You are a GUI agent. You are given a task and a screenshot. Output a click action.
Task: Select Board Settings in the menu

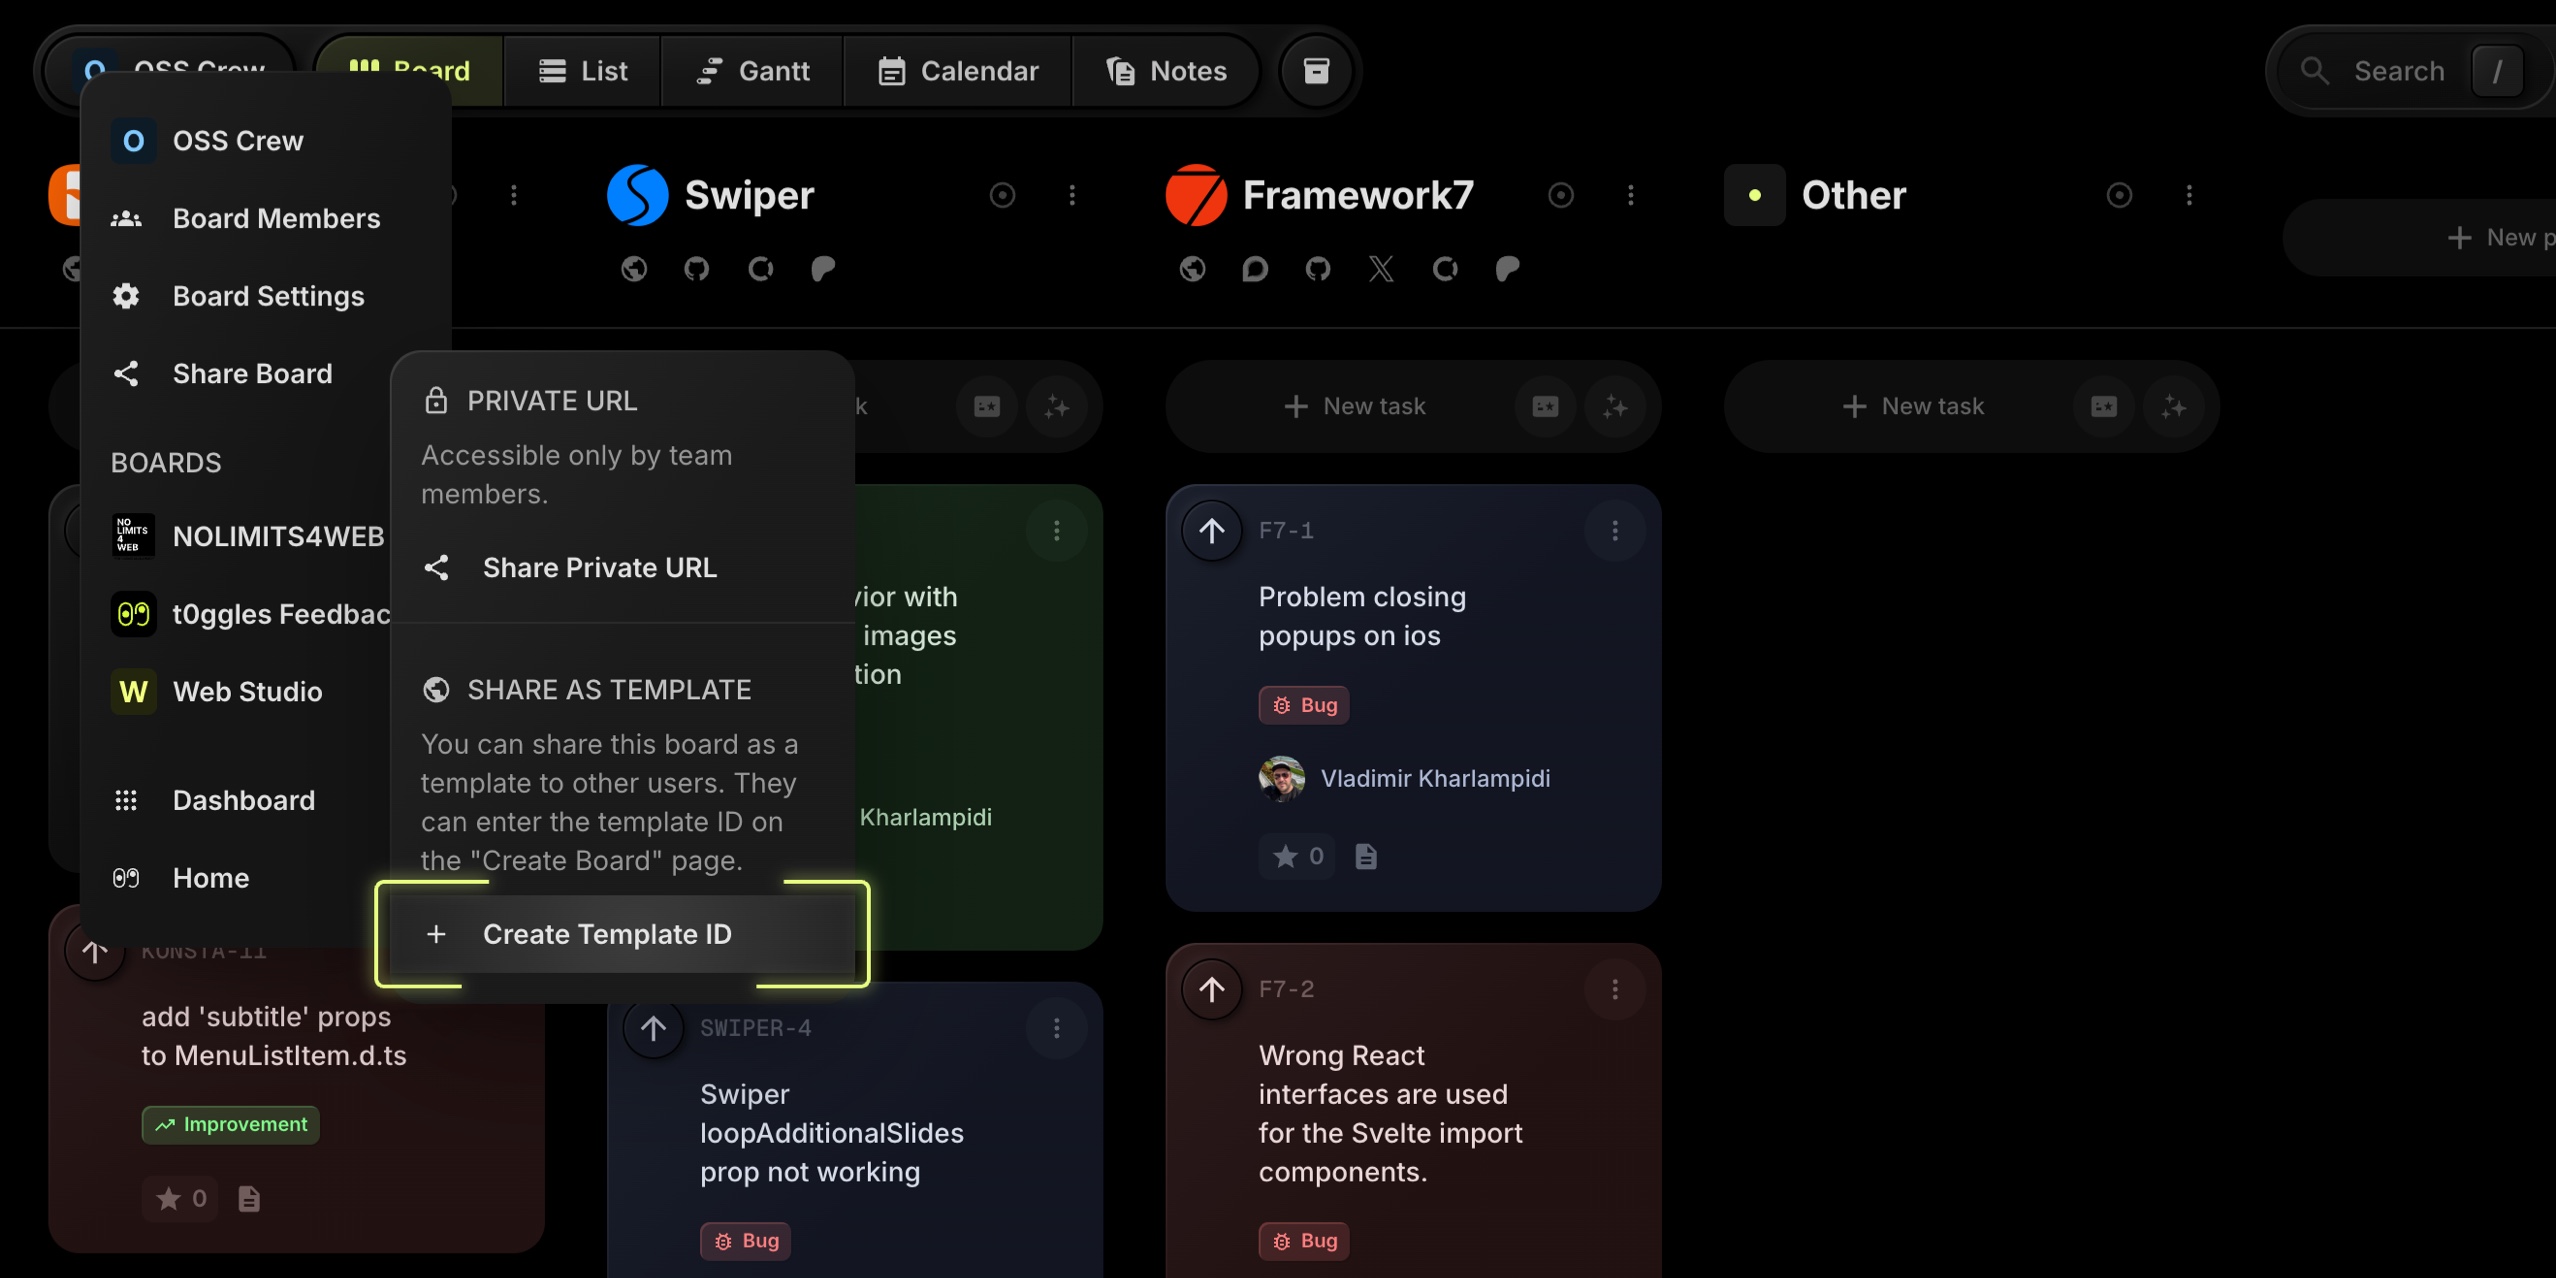click(x=268, y=296)
